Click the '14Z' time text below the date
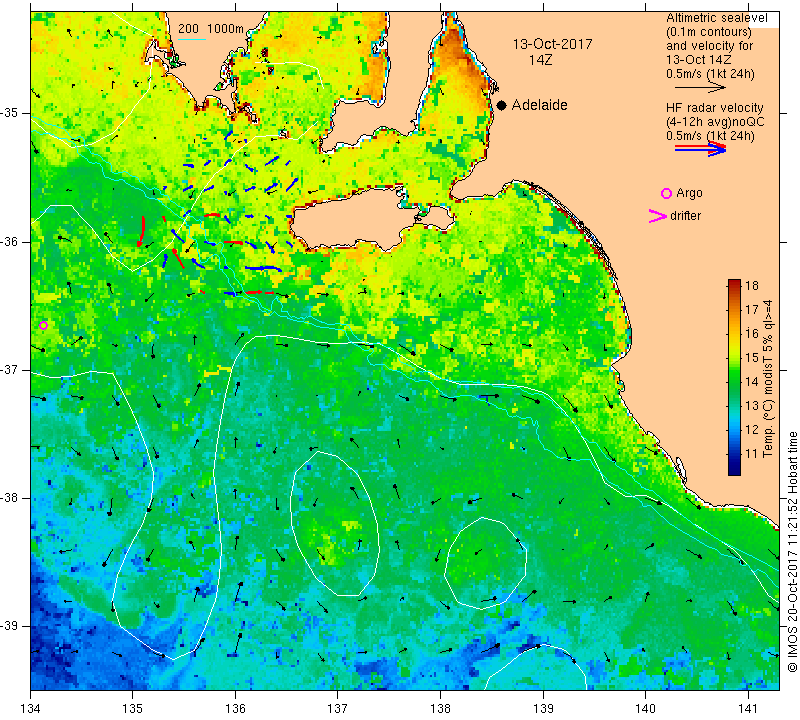This screenshot has height=720, width=800. (540, 60)
